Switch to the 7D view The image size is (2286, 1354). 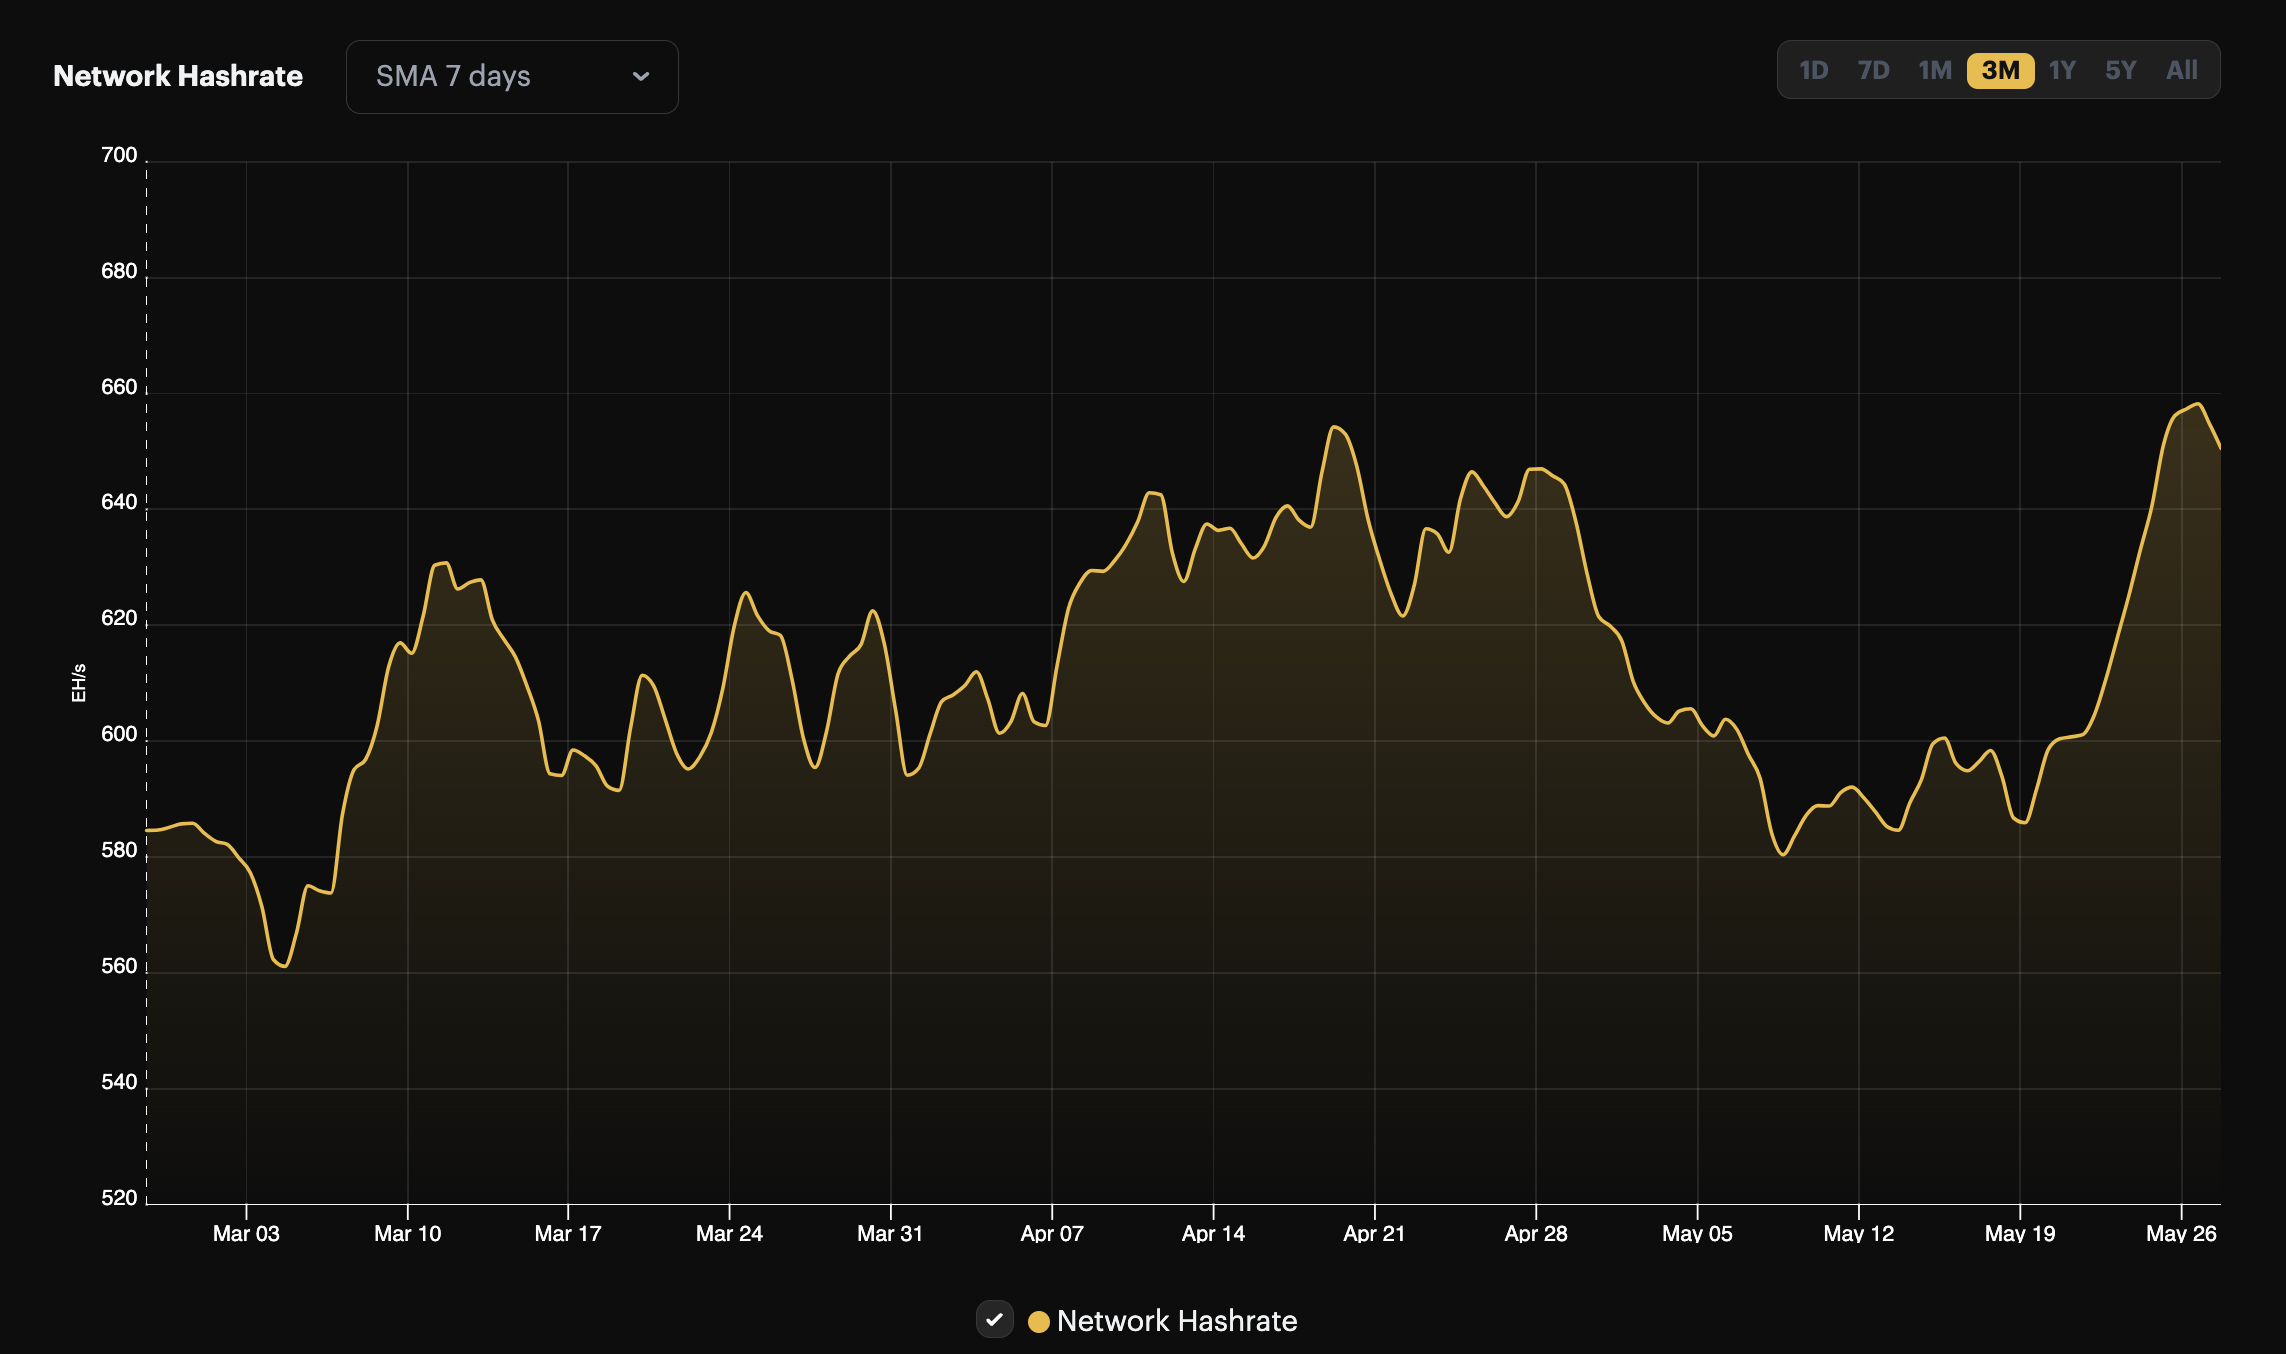coord(1874,70)
